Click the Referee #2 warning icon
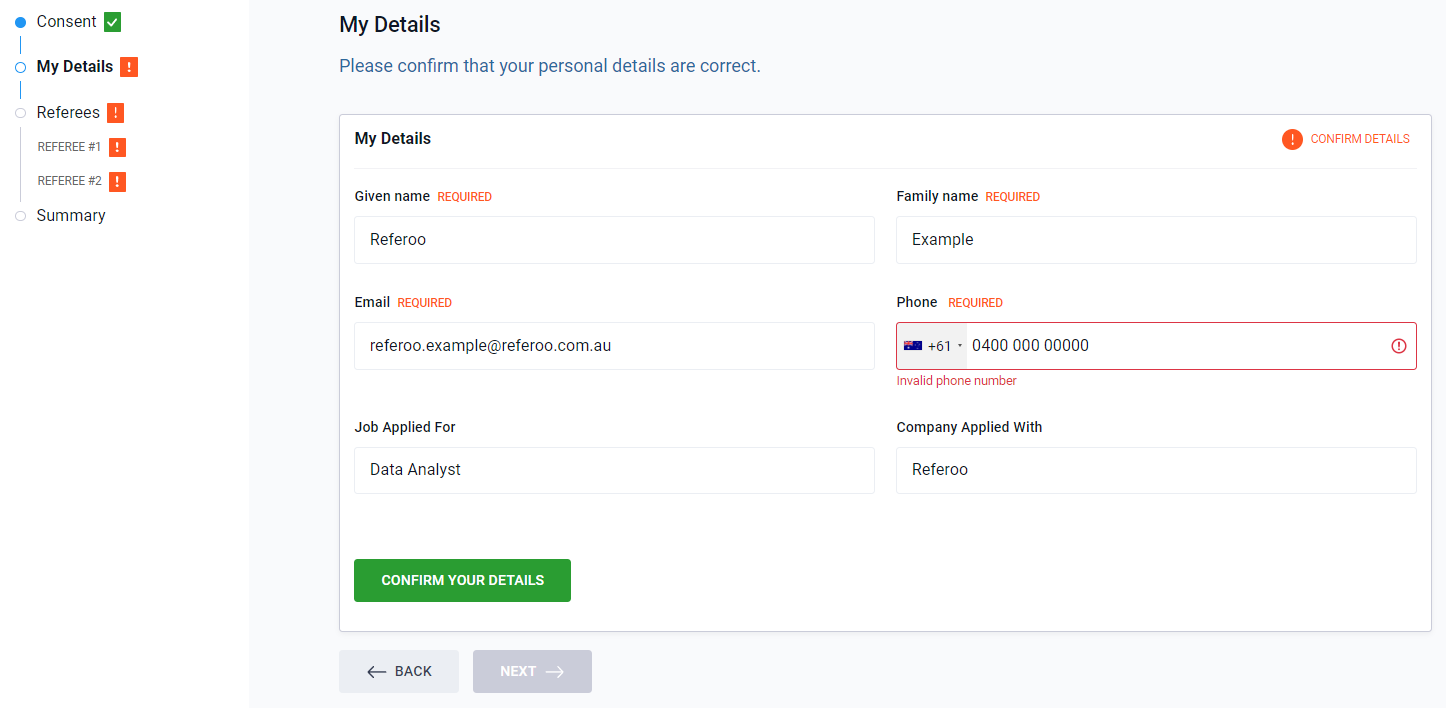The image size is (1446, 708). [117, 181]
